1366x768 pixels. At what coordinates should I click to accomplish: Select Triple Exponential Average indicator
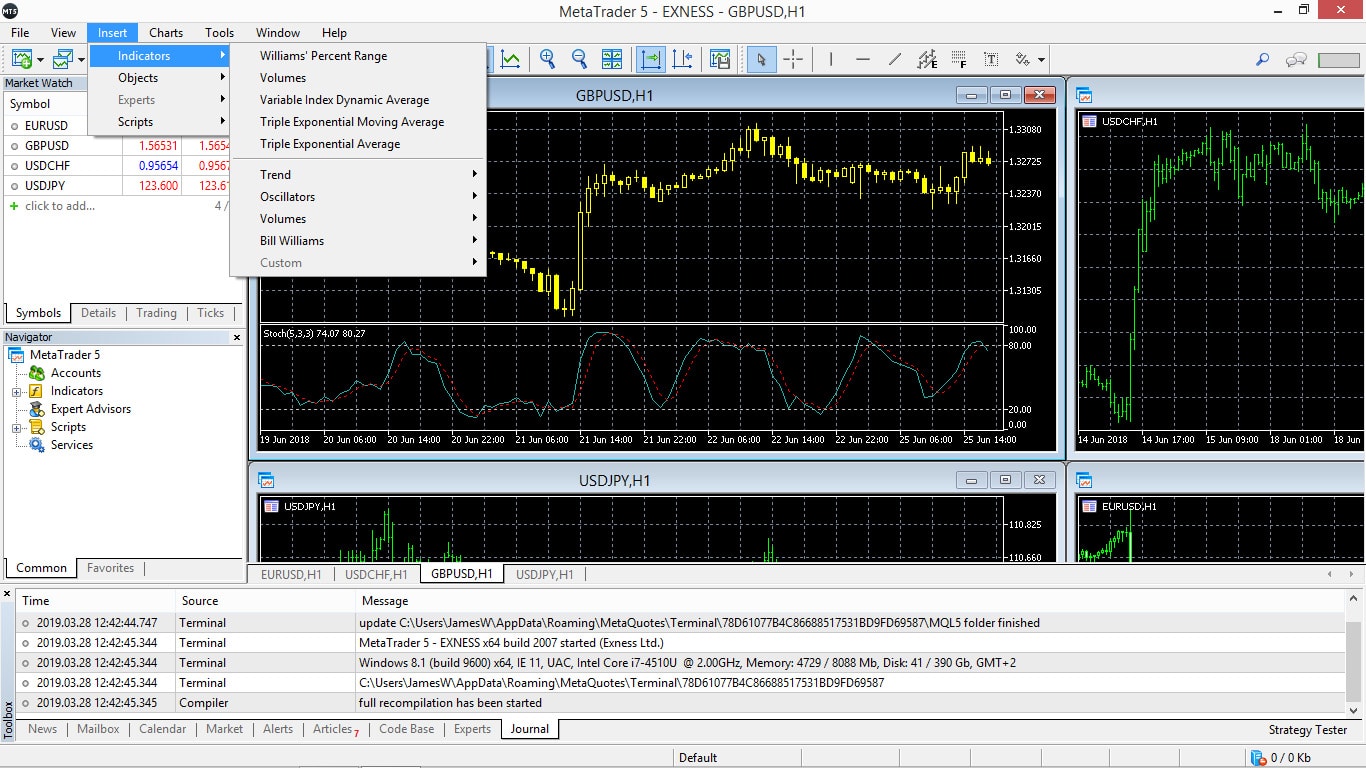tap(358, 144)
